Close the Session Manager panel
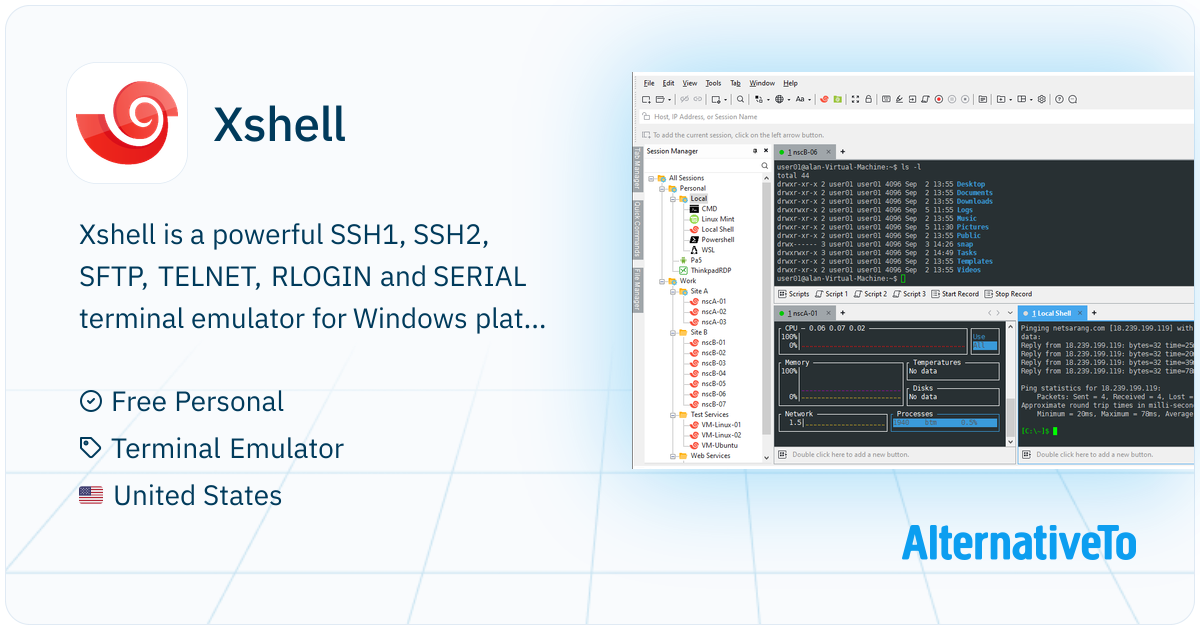Viewport: 1200px width, 630px height. pyautogui.click(x=766, y=151)
